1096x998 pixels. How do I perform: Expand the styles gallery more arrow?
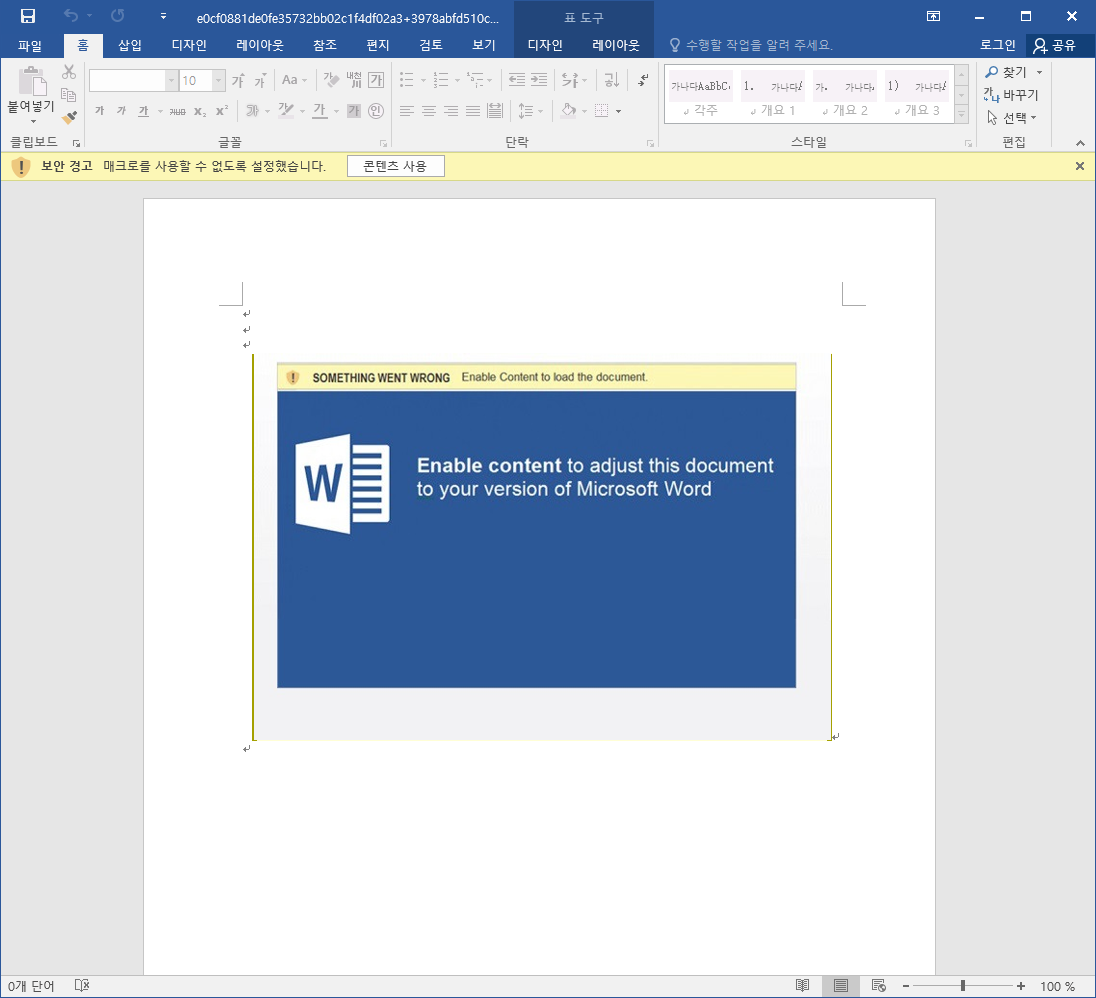[962, 114]
